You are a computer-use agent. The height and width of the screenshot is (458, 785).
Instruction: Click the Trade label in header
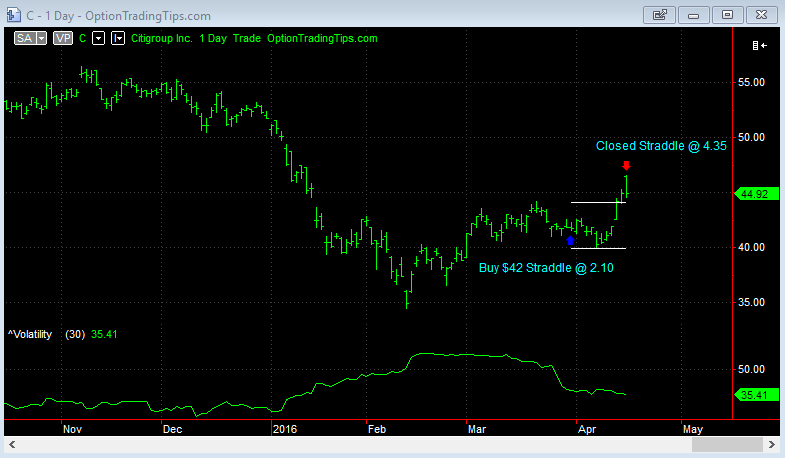[x=247, y=39]
